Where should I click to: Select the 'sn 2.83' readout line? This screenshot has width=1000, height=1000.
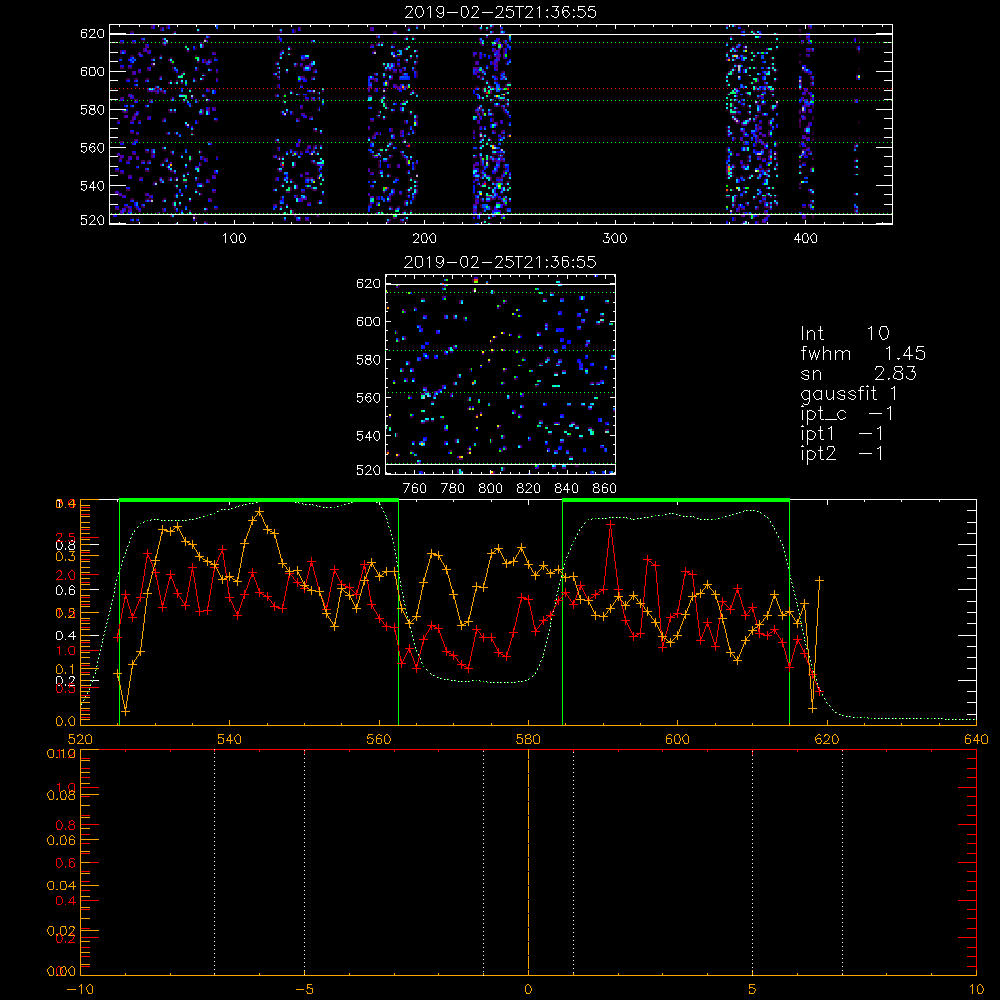(x=858, y=373)
